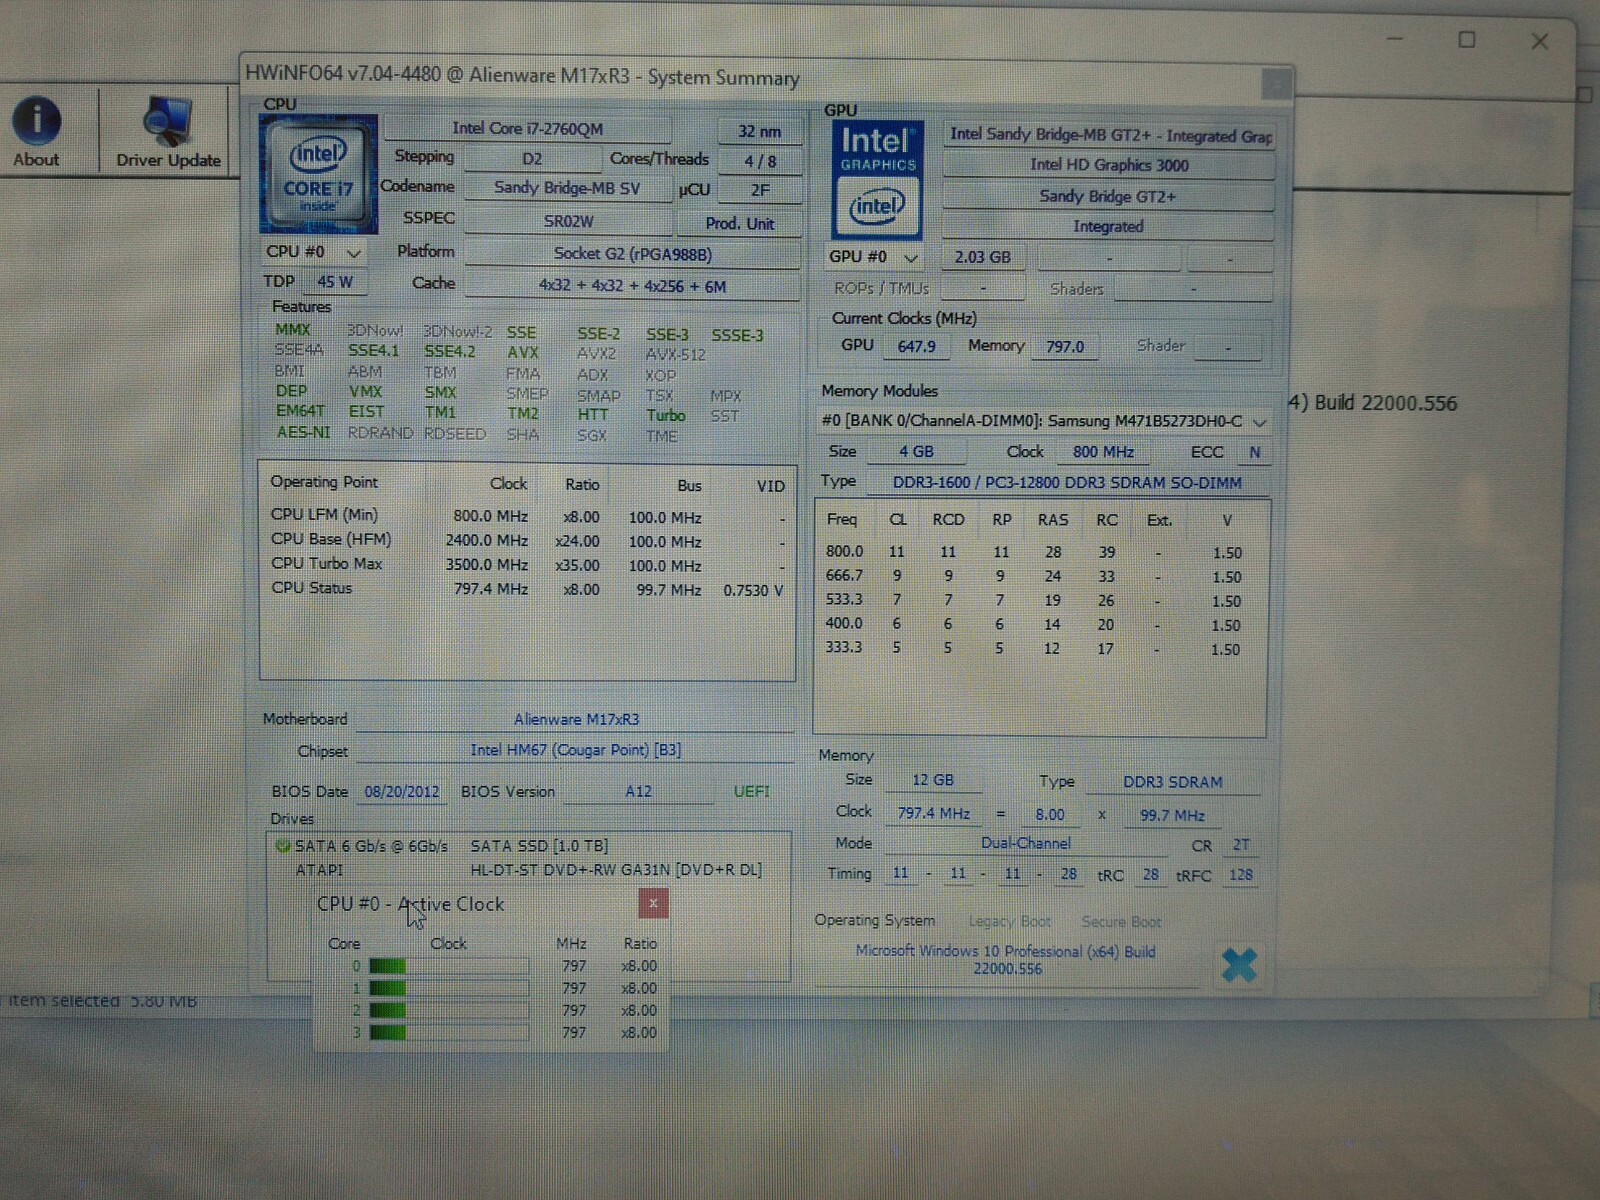Click the CPU LFM (Min) row
The width and height of the screenshot is (1600, 1200).
[527, 517]
